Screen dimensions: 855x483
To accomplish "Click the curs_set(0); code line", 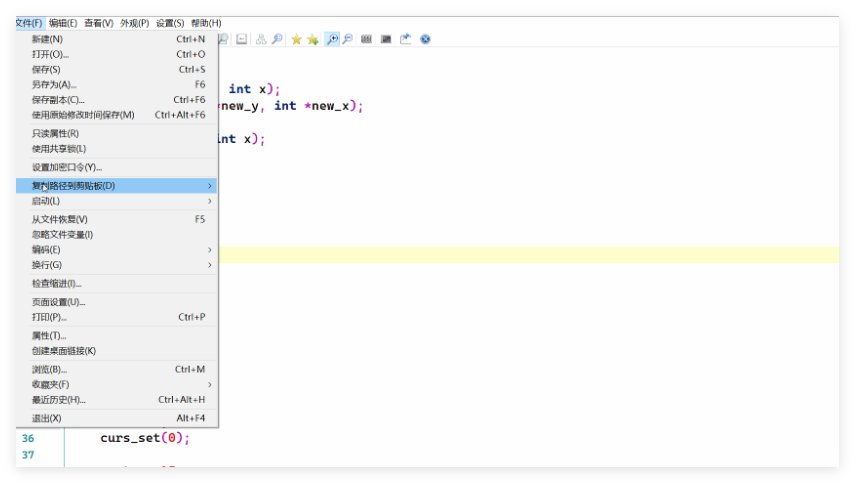I will [x=144, y=438].
